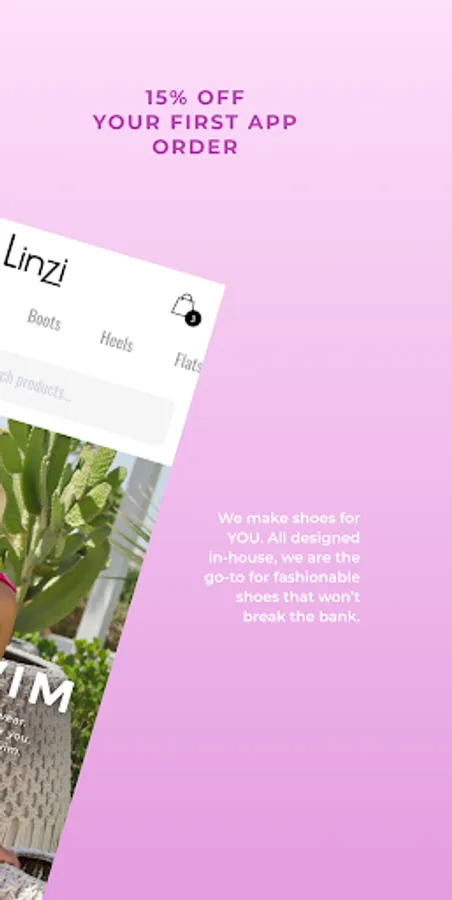Click the Linzi logo
452x900 pixels.
click(36, 261)
